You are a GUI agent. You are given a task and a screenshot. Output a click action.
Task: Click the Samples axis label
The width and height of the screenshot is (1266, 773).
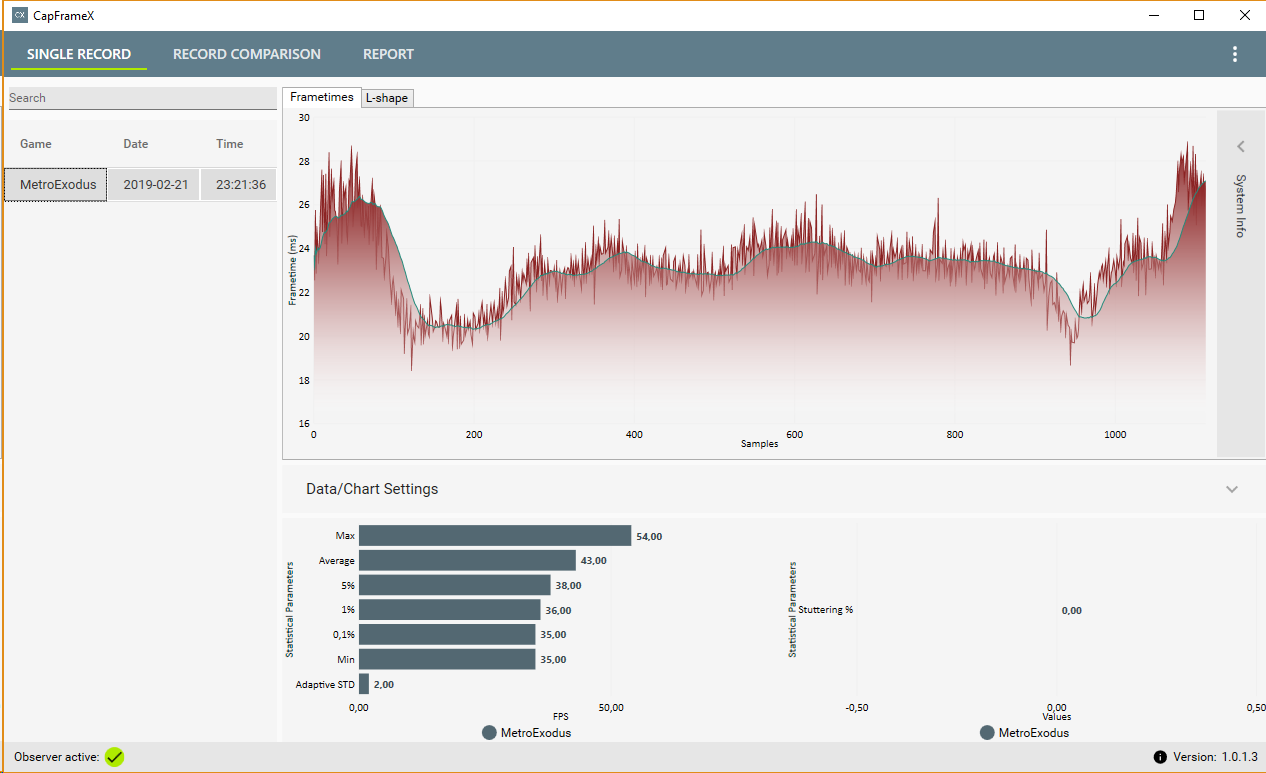tap(760, 443)
